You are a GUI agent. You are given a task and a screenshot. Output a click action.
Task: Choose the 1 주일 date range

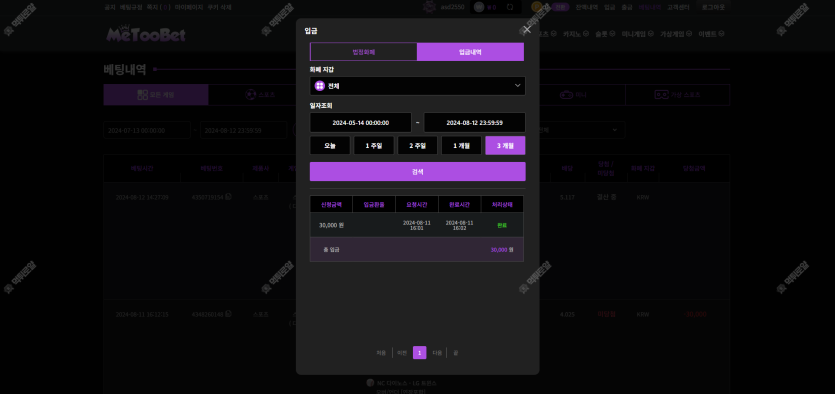374,145
